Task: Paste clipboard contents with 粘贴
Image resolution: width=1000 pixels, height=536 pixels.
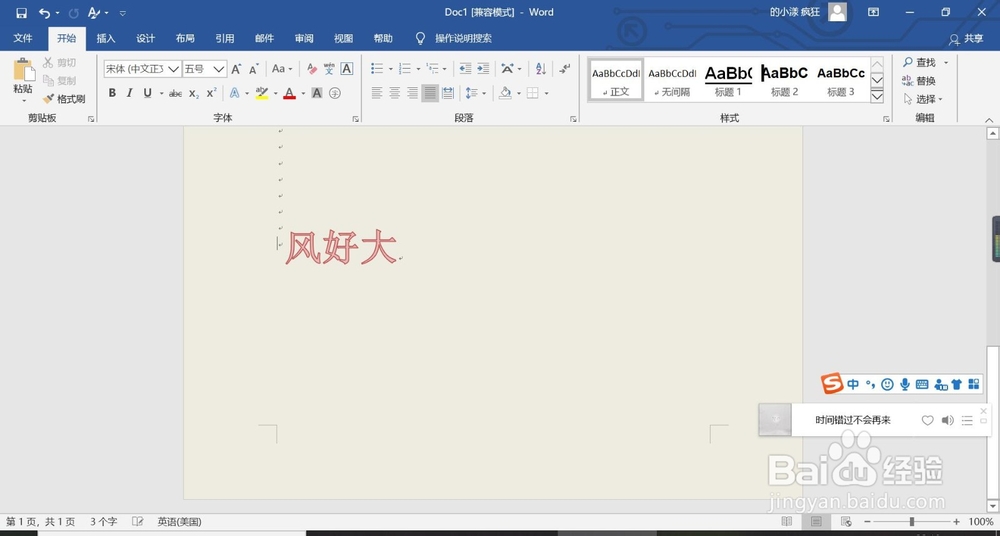Action: pos(24,77)
